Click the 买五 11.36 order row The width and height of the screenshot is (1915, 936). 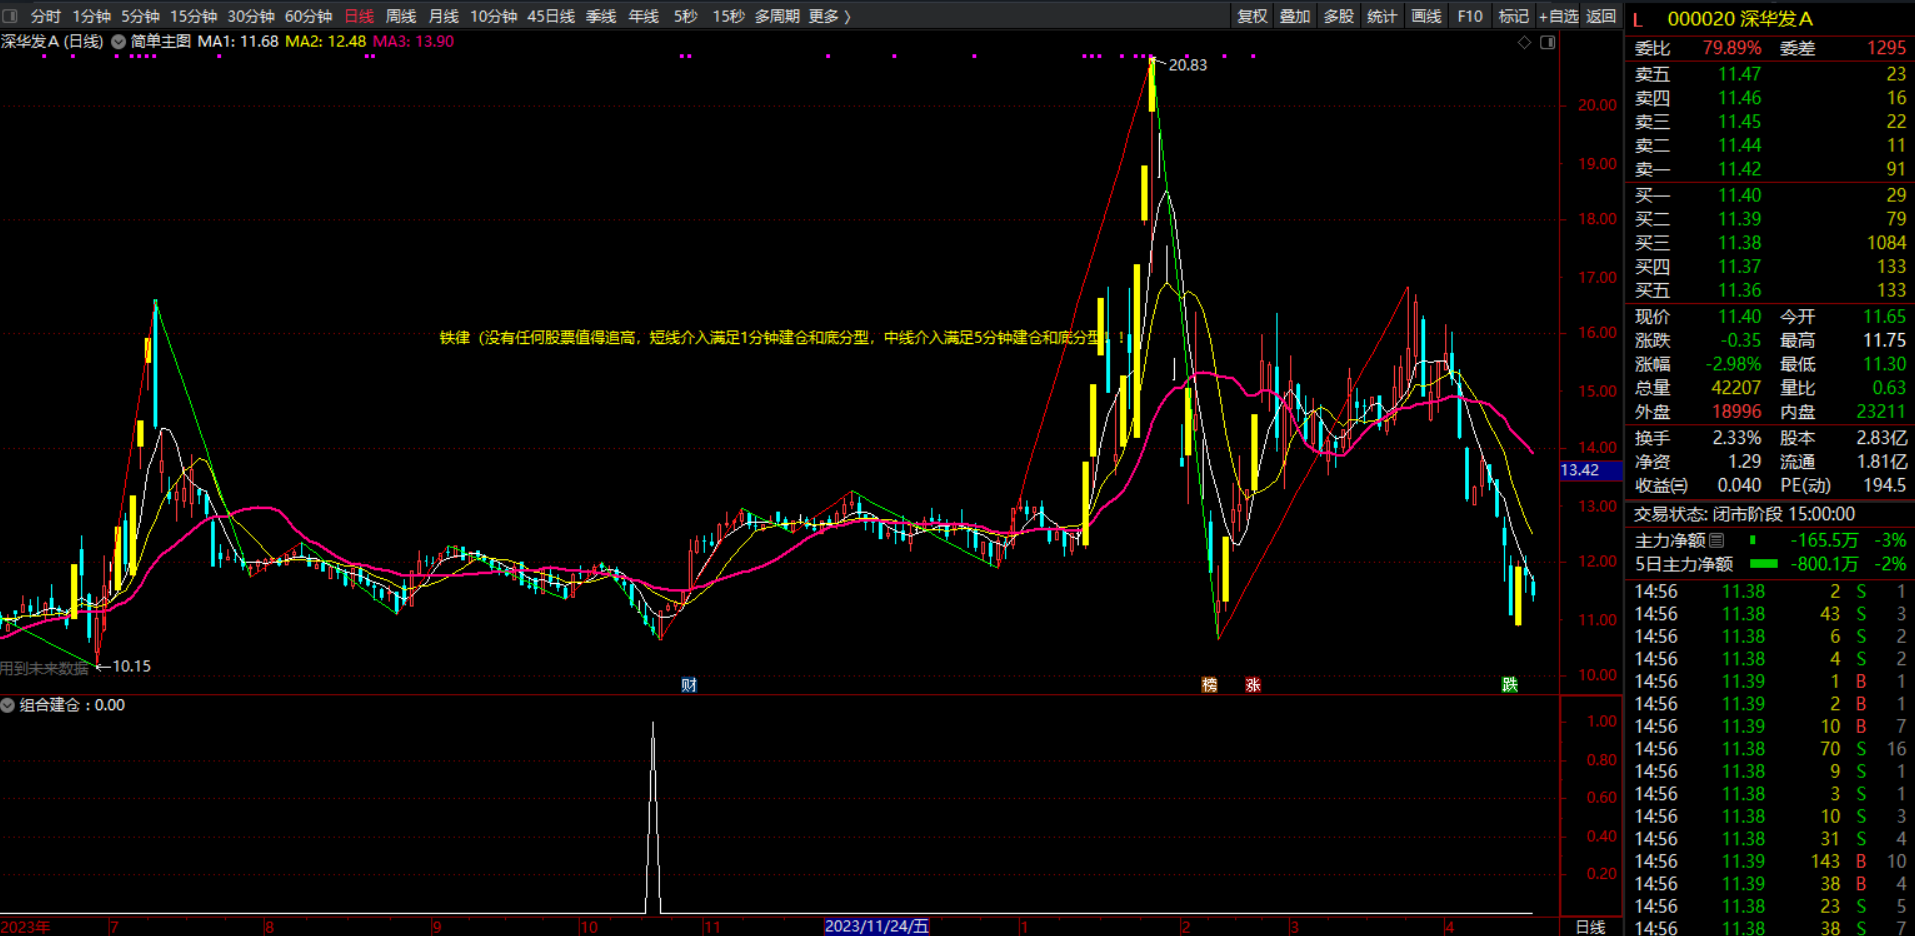pyautogui.click(x=1770, y=290)
